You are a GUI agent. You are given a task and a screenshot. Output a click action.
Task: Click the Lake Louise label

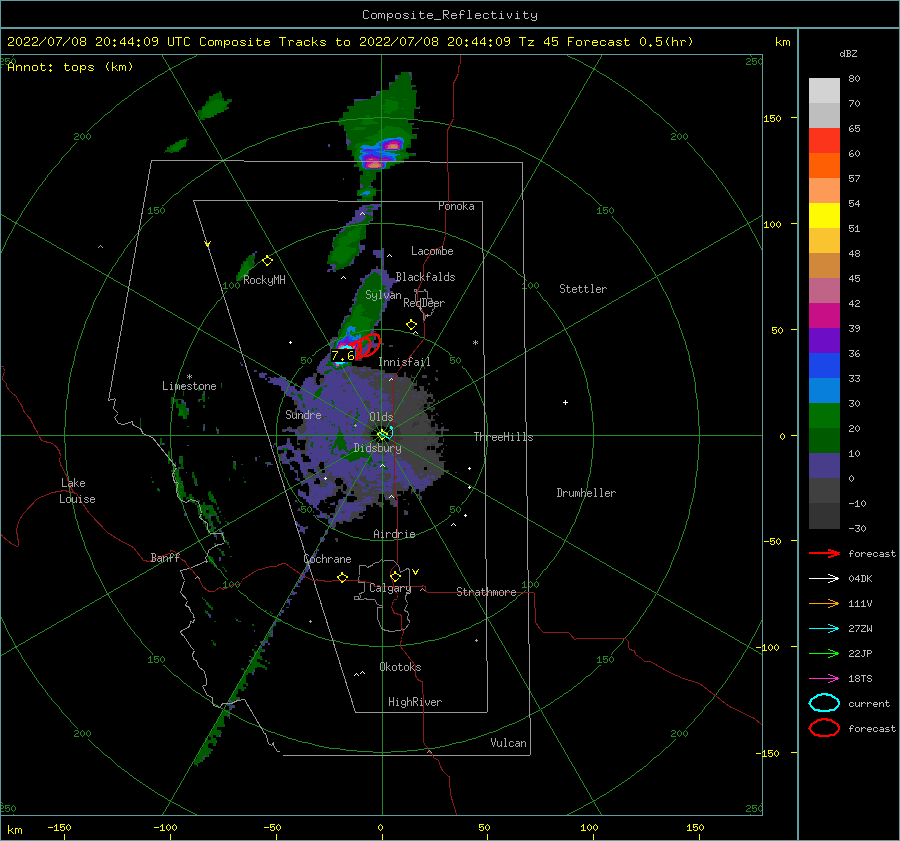click(x=77, y=491)
